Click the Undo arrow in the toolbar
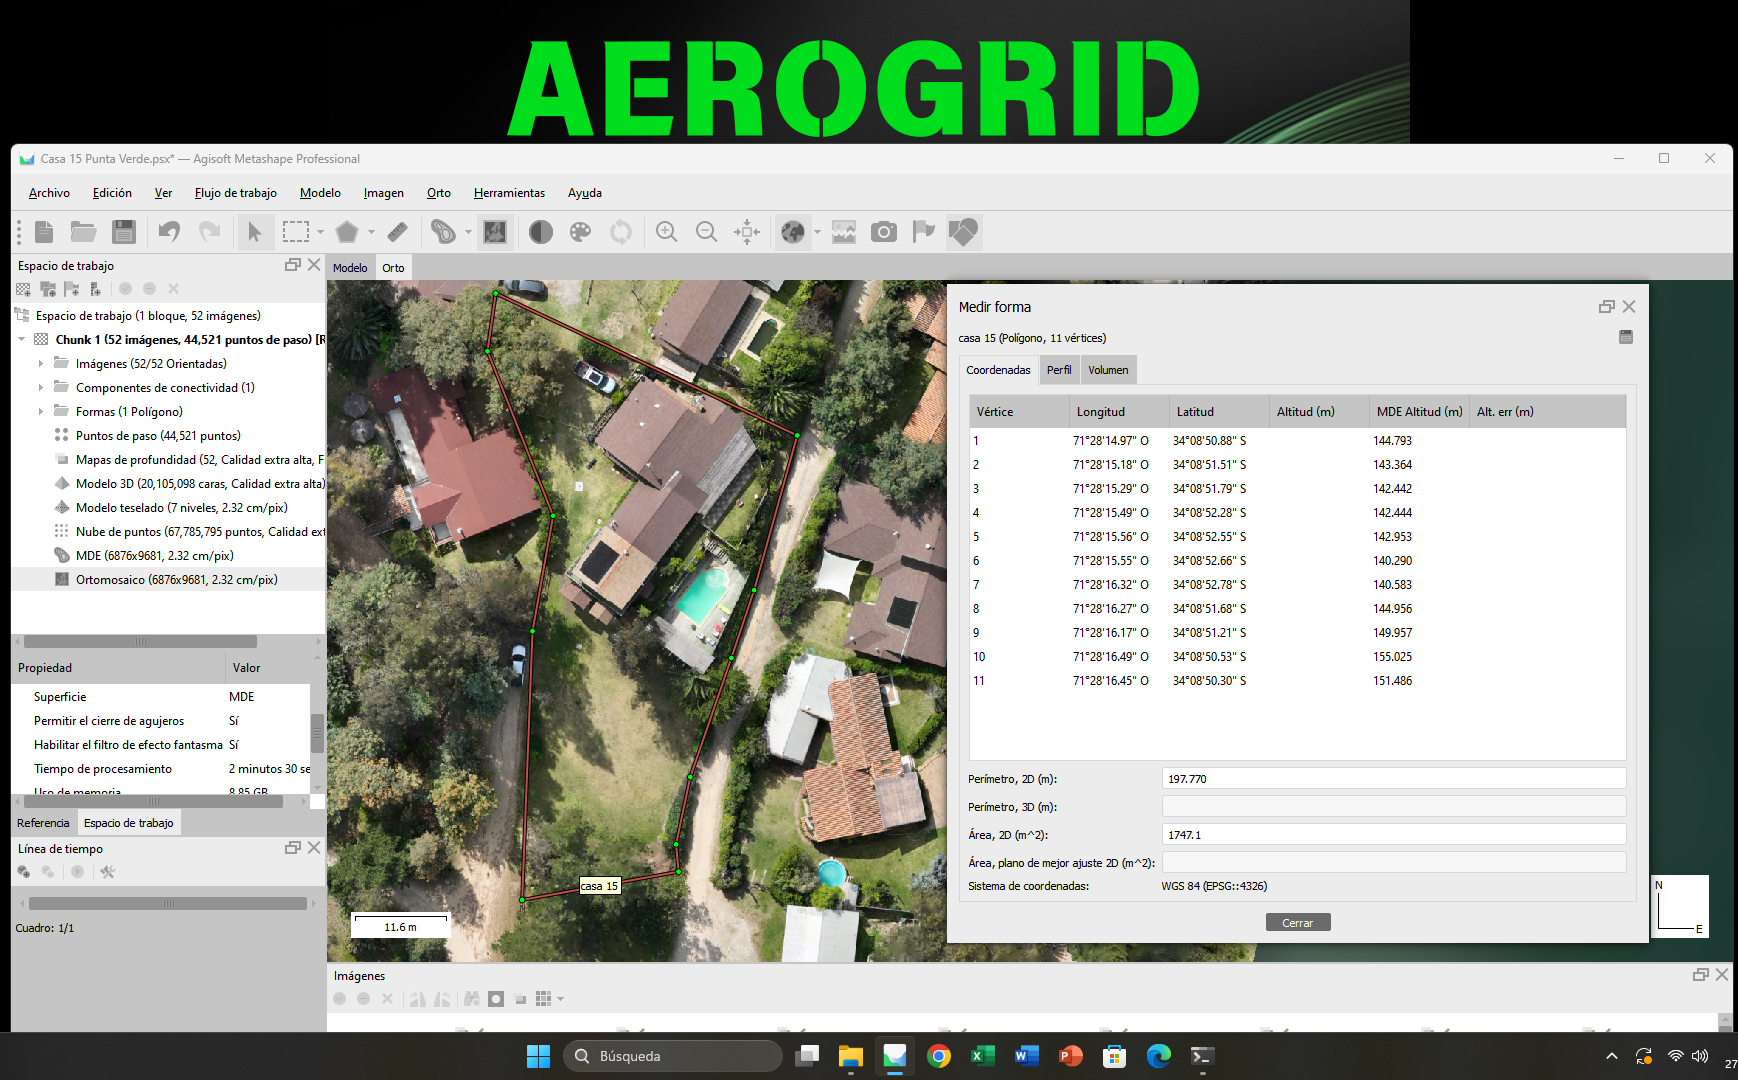This screenshot has width=1738, height=1080. click(169, 232)
